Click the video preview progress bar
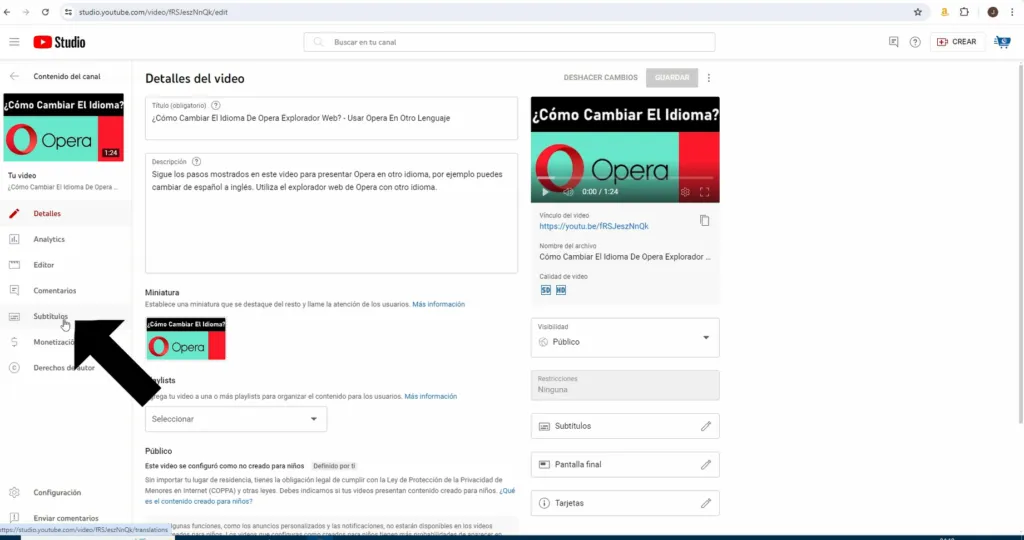The height and width of the screenshot is (540, 1024). pos(625,178)
